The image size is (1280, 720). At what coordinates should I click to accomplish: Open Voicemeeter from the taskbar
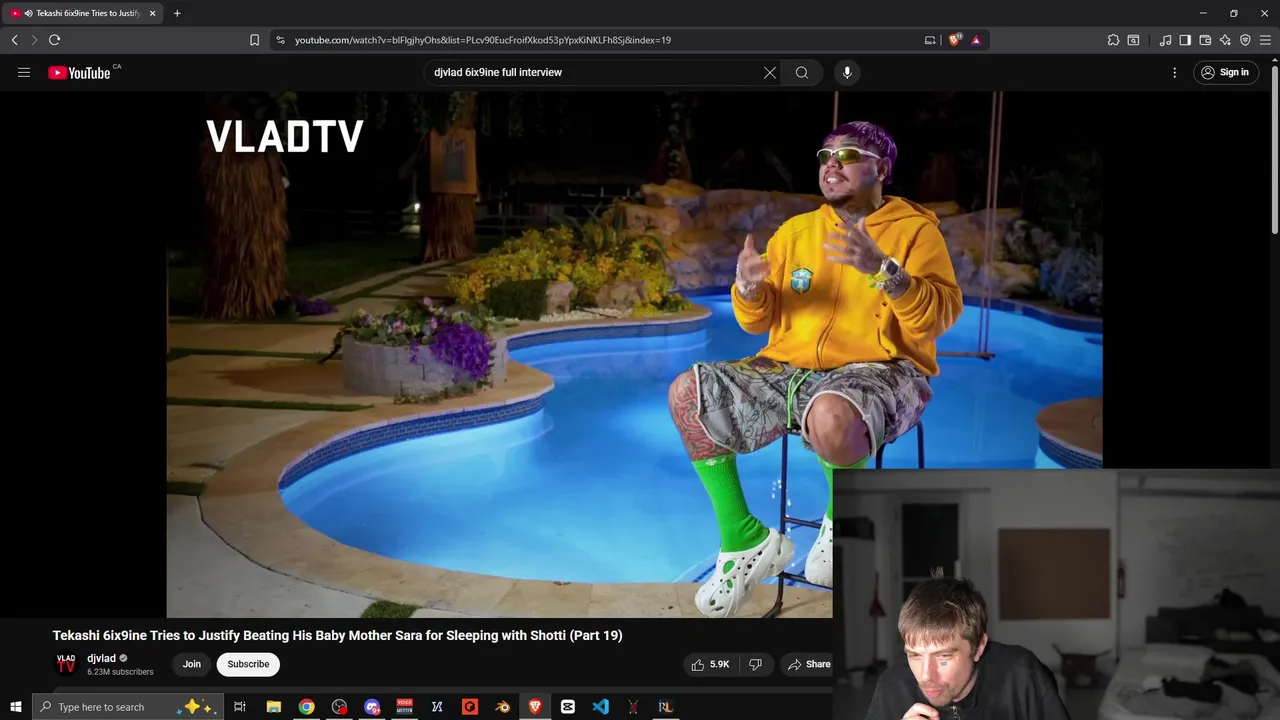coord(404,707)
